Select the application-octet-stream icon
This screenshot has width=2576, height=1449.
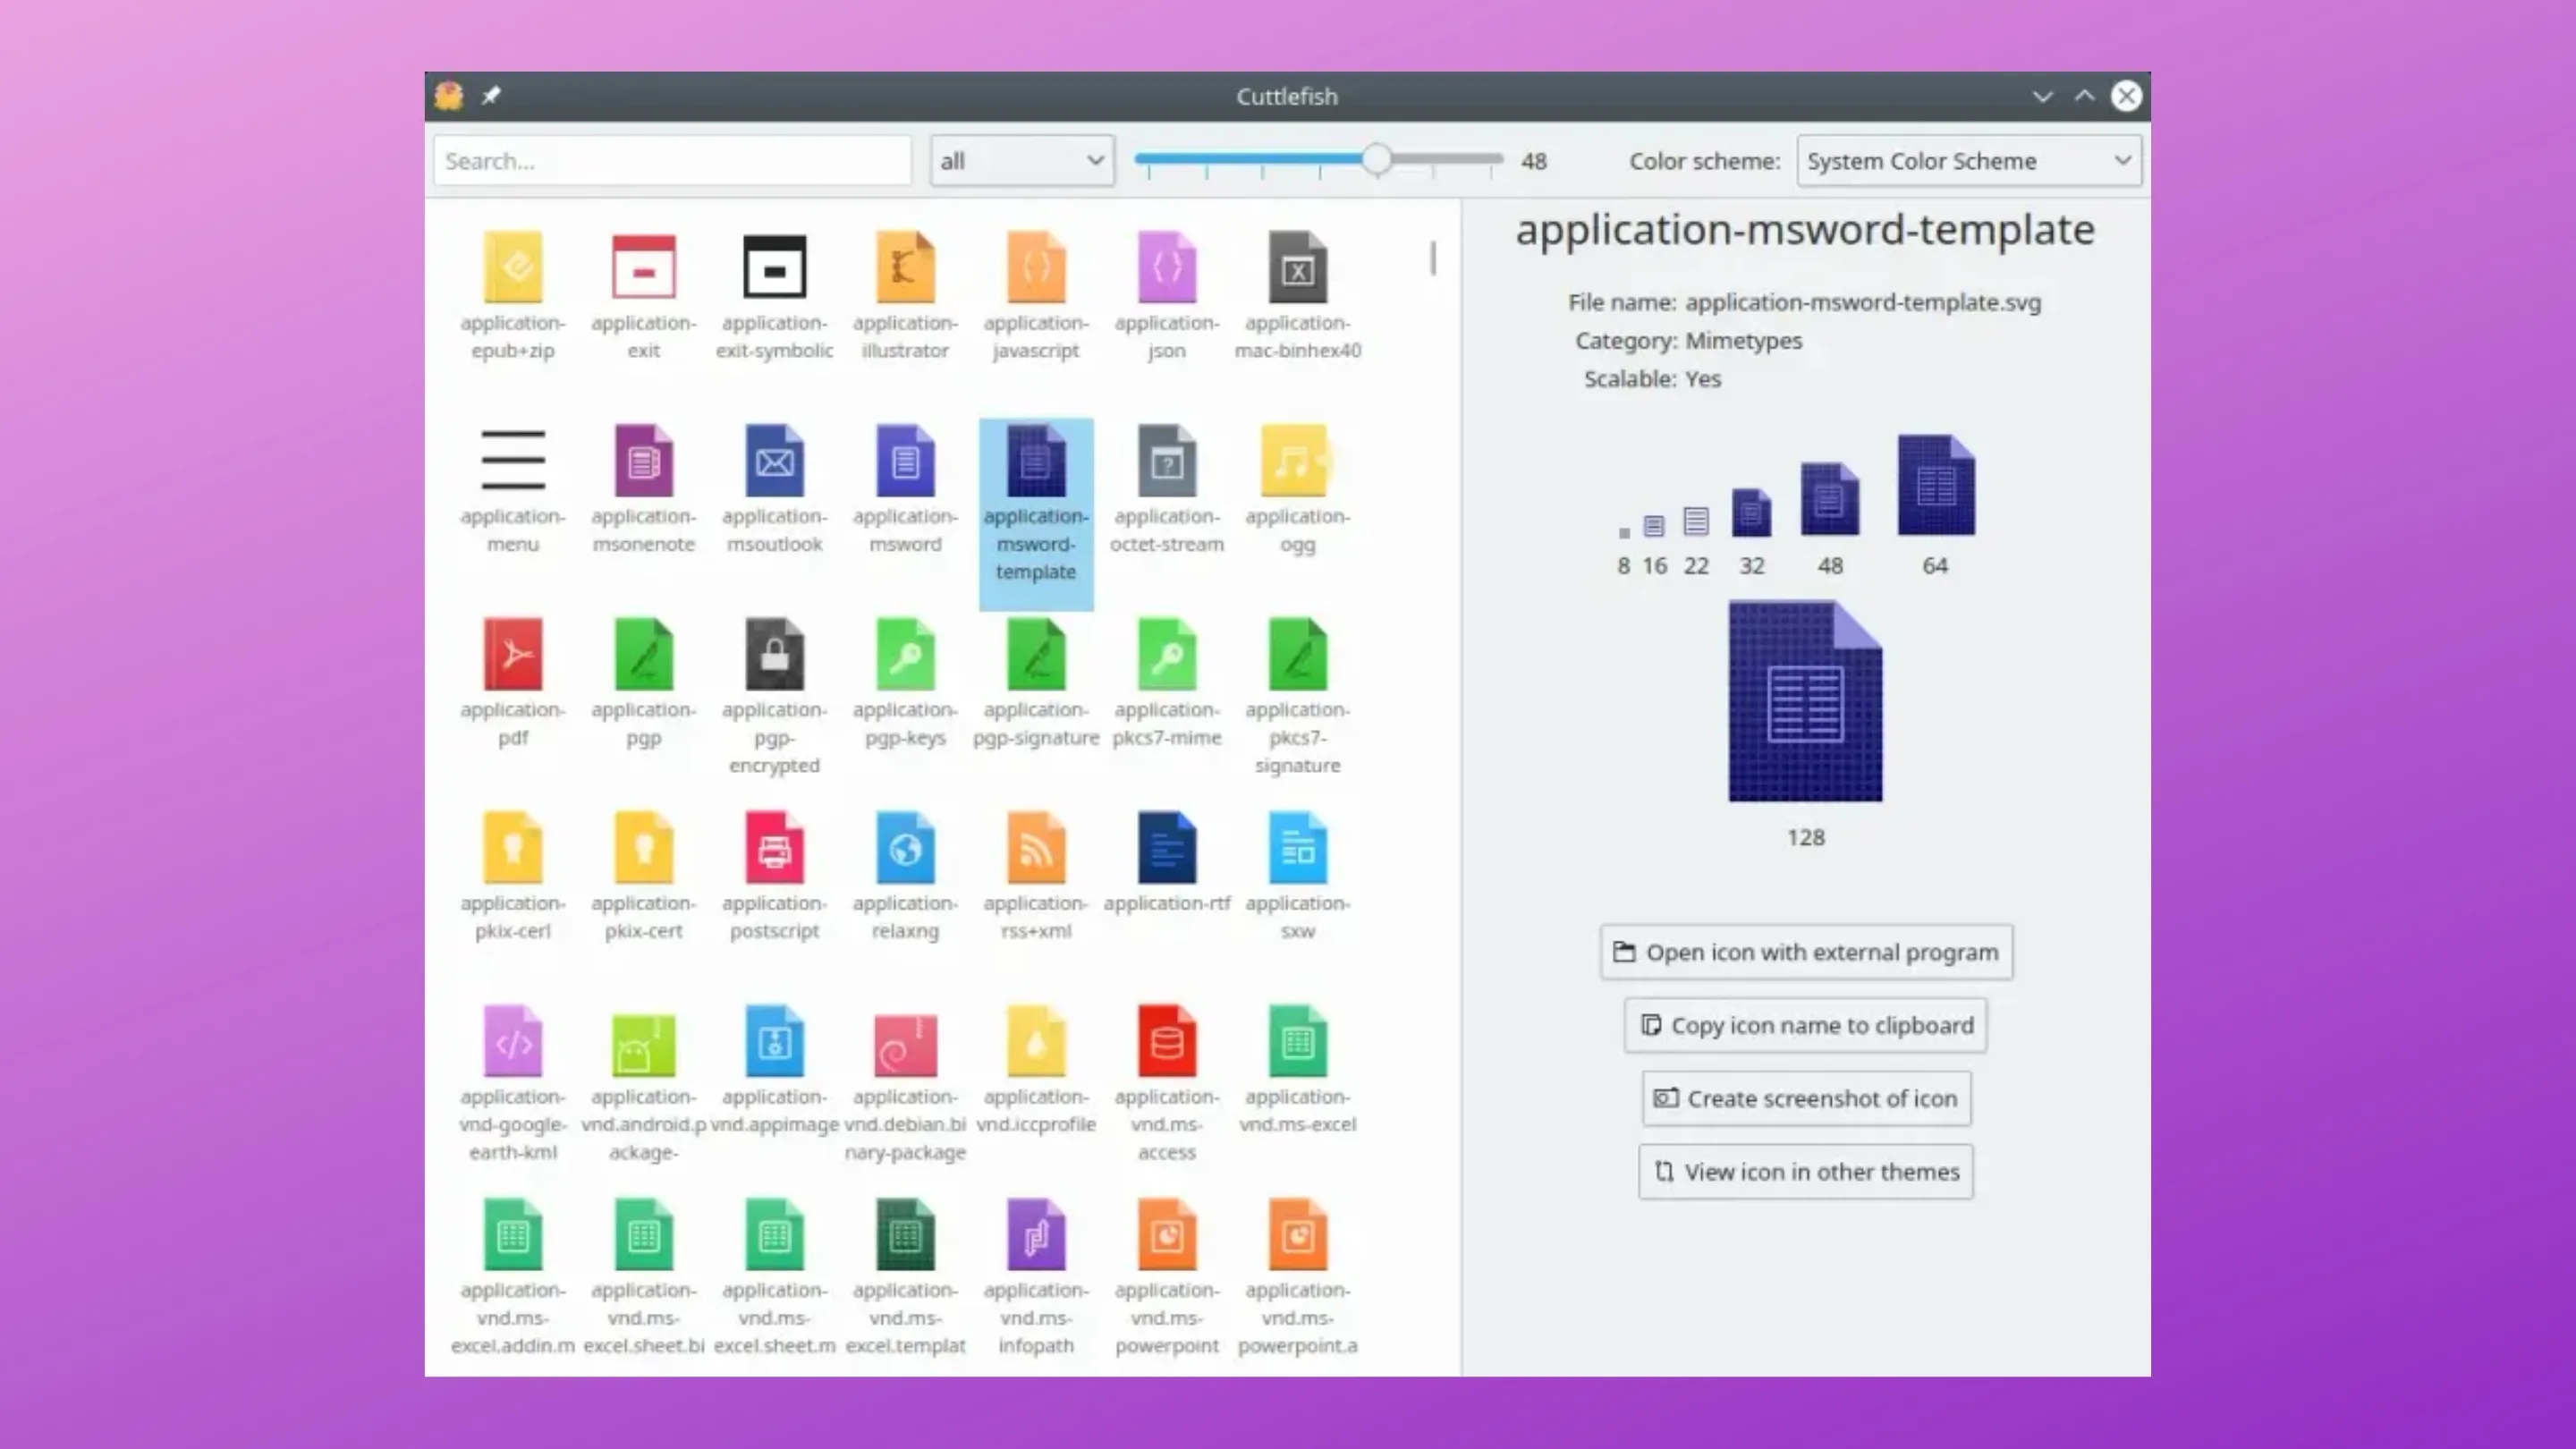point(1167,460)
